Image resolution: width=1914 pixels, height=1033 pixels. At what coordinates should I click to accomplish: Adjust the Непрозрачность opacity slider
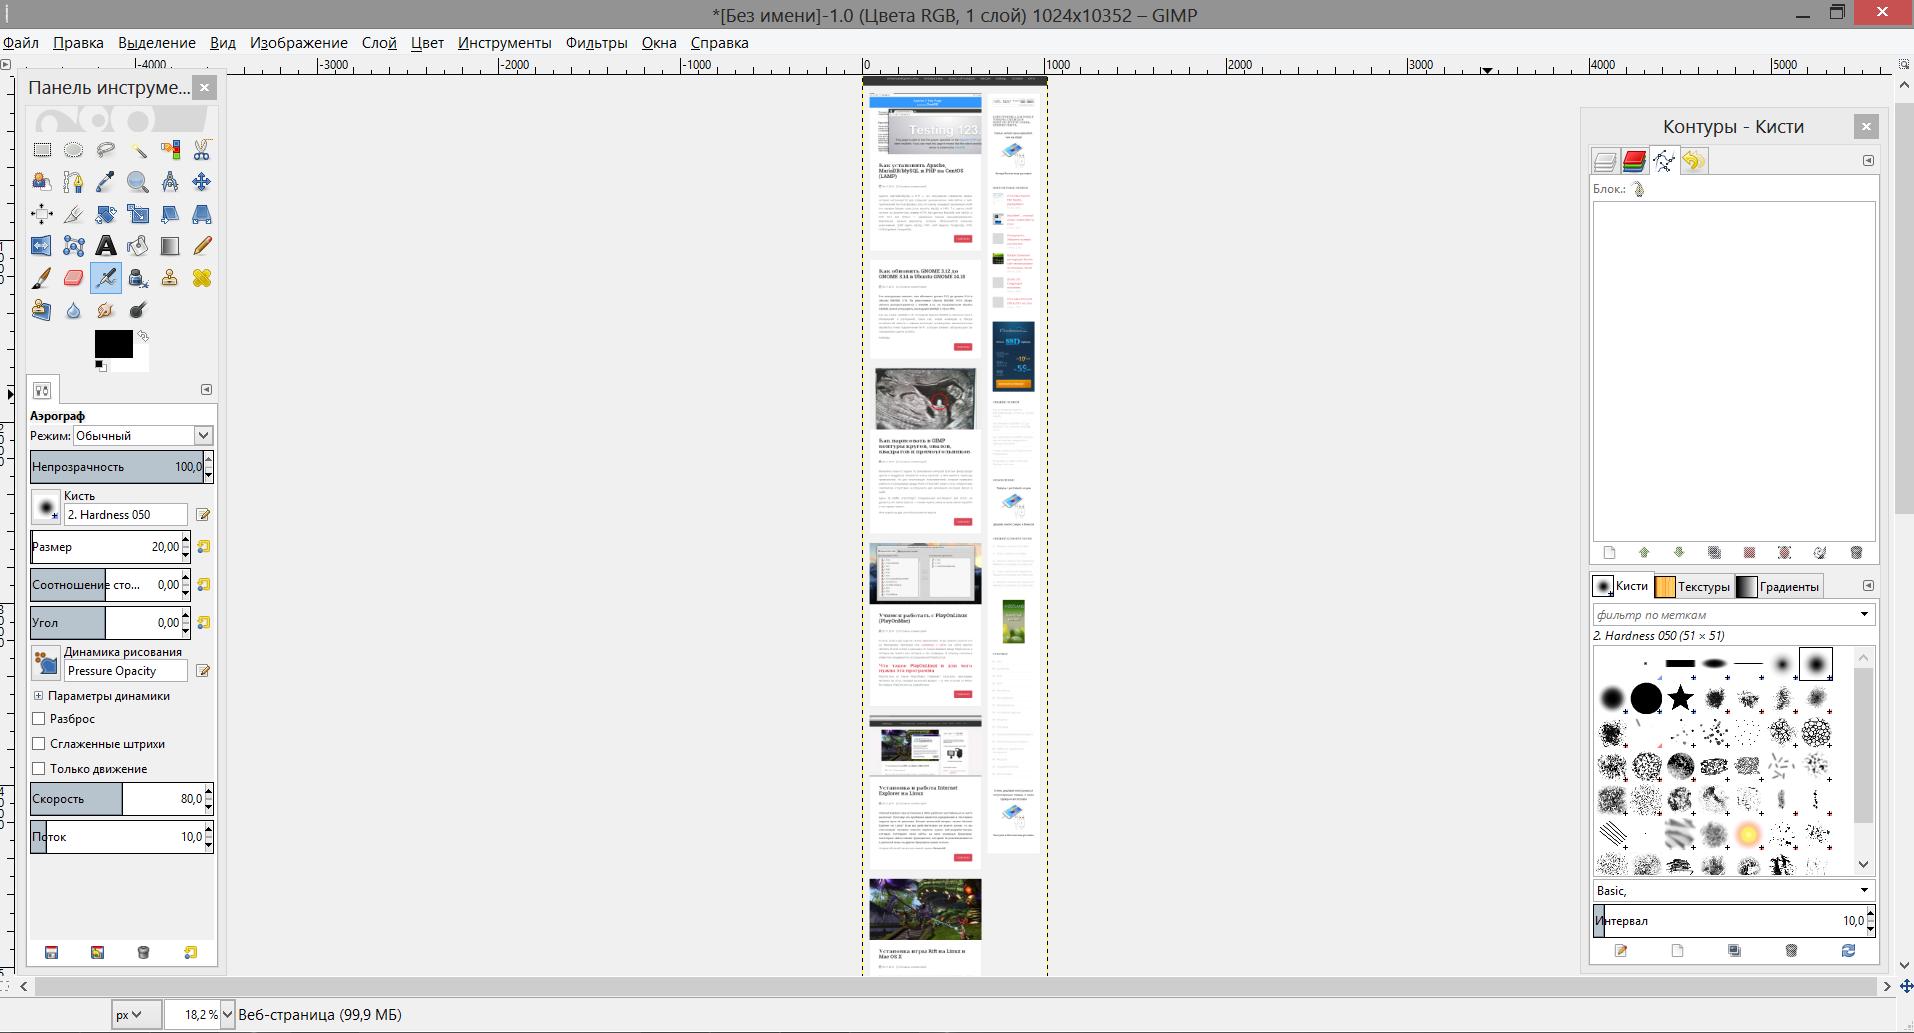(116, 467)
